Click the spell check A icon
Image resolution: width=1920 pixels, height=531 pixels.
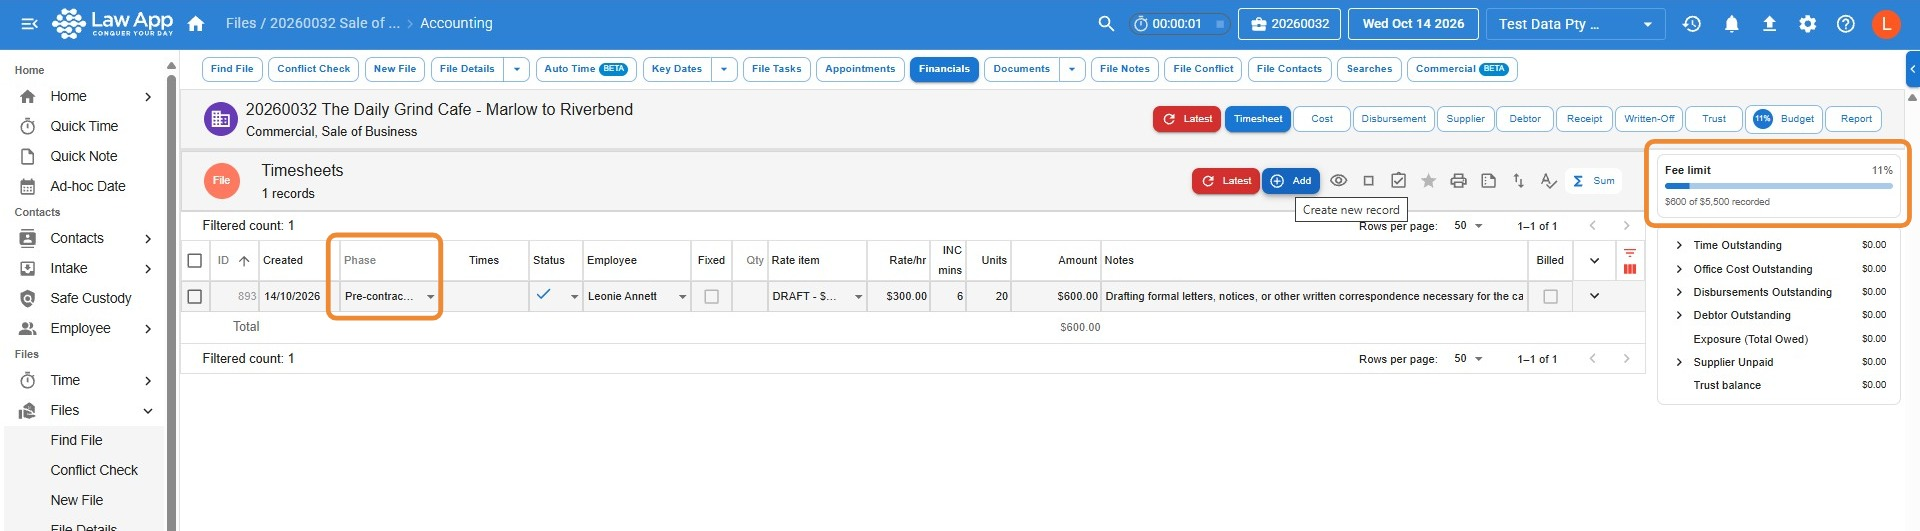(x=1548, y=181)
